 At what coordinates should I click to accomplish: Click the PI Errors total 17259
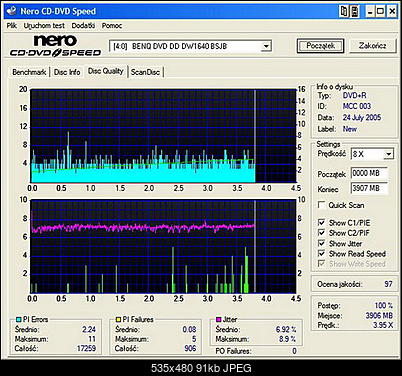(86, 348)
